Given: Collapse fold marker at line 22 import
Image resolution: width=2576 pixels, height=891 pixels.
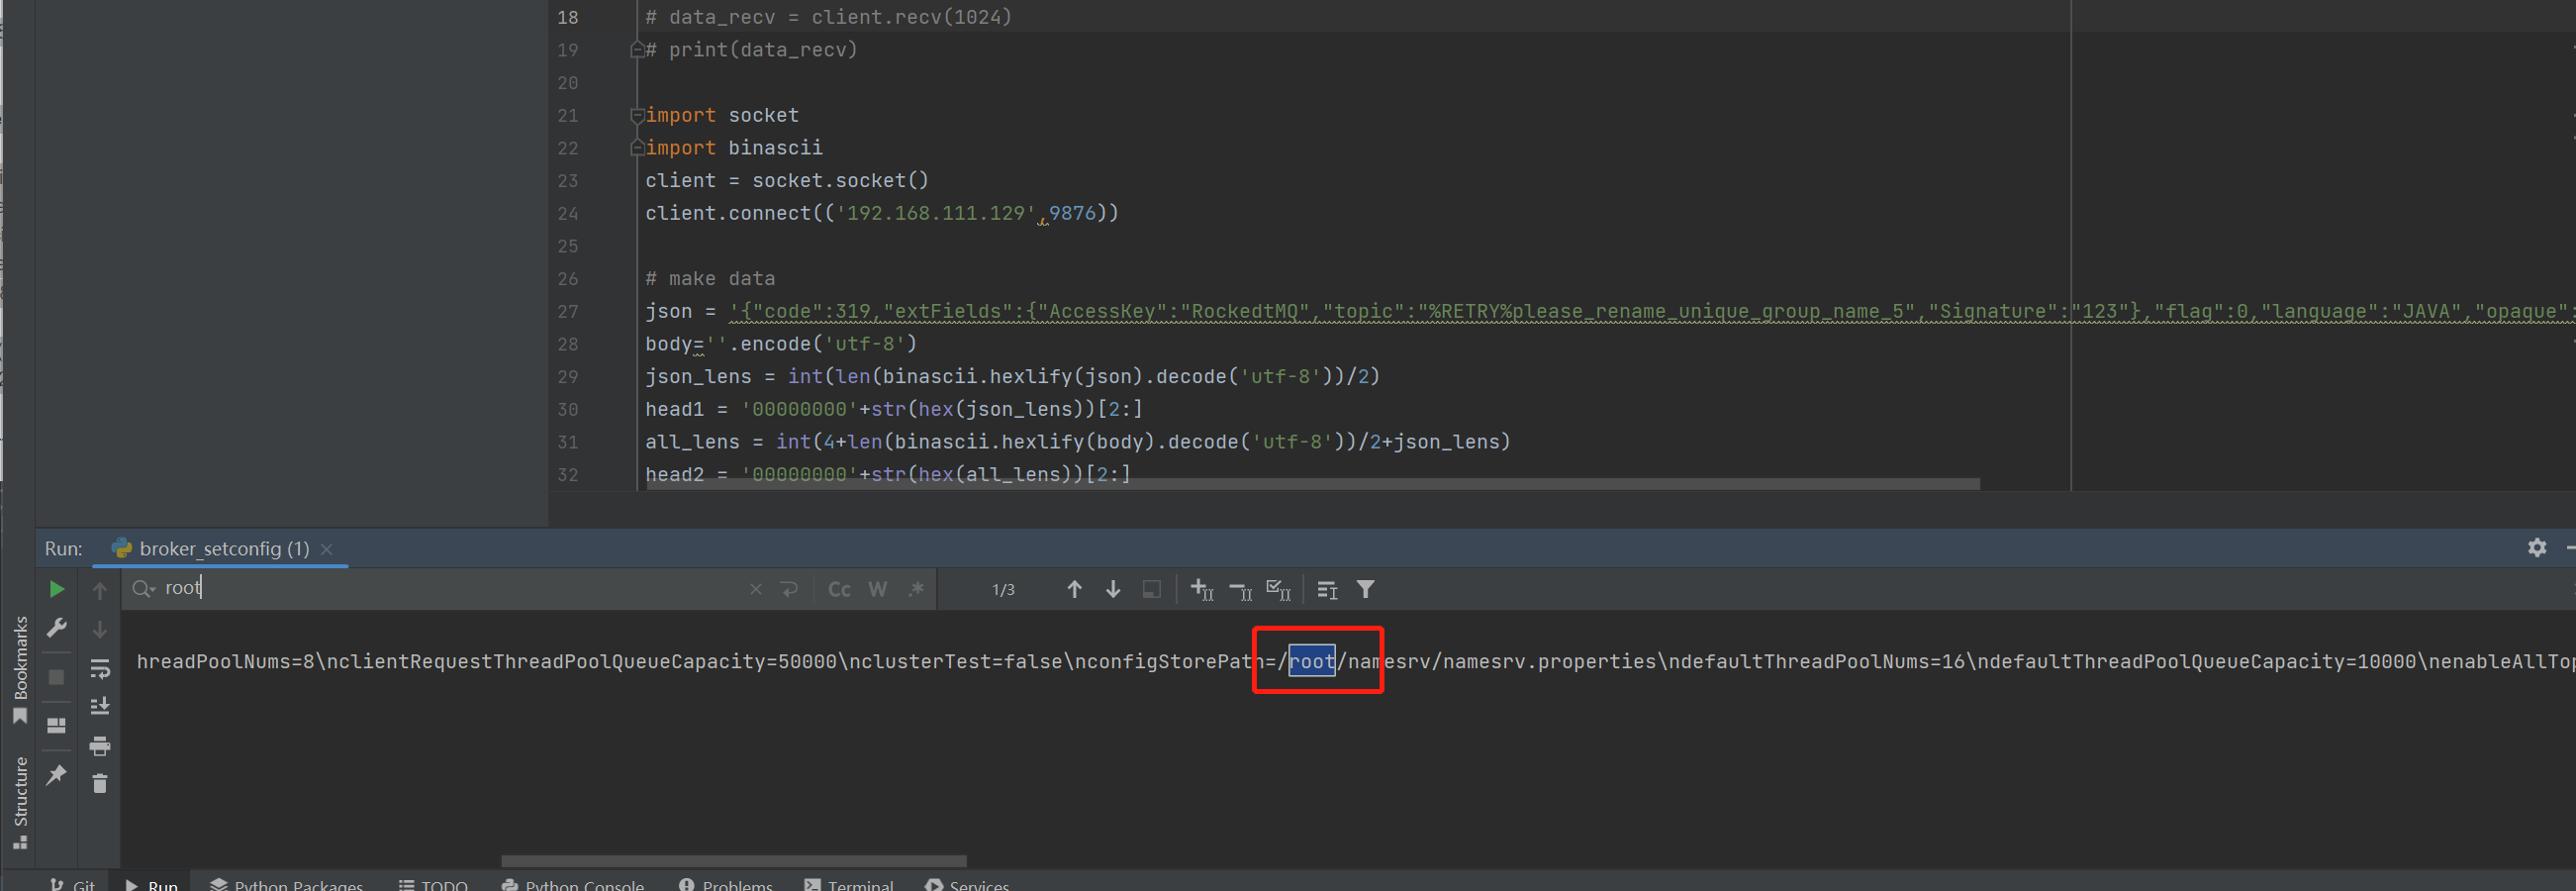Looking at the screenshot, I should [636, 148].
